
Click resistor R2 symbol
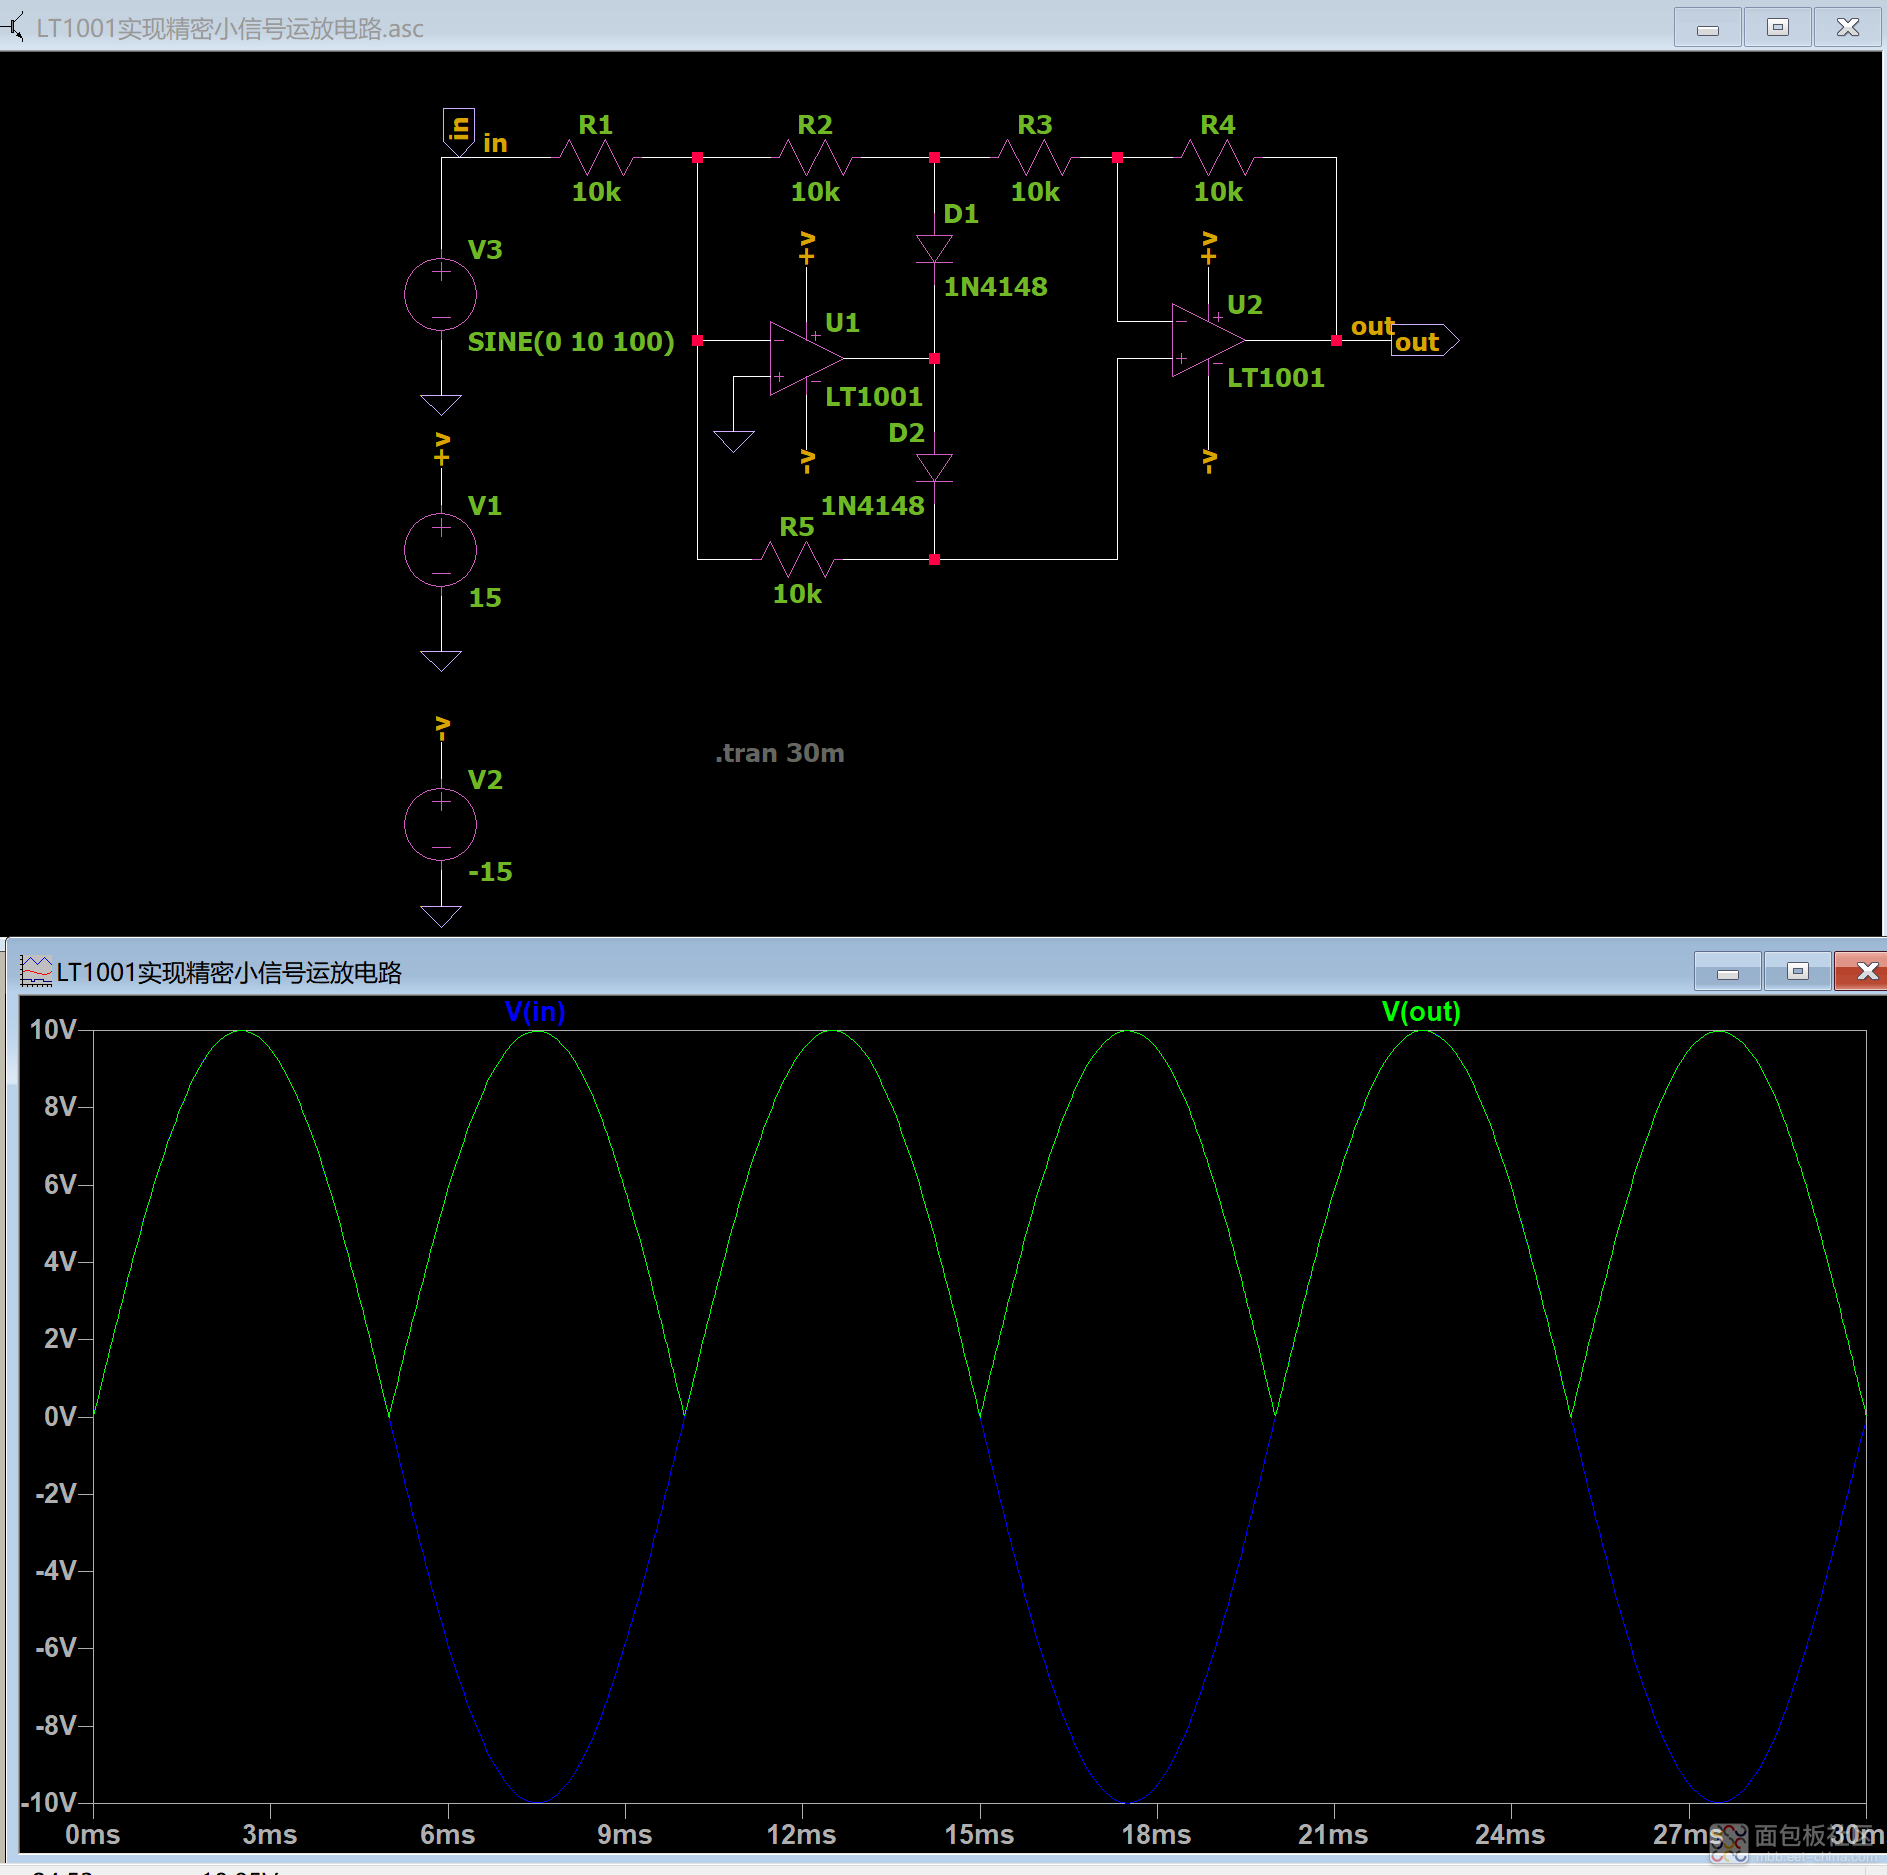coord(816,157)
